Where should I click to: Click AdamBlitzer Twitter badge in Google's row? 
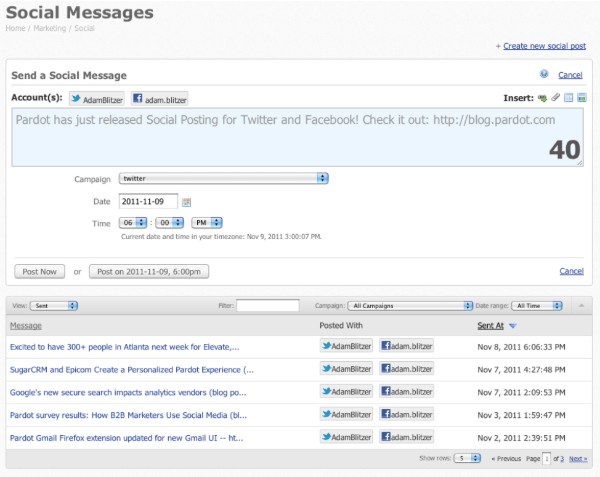(346, 391)
